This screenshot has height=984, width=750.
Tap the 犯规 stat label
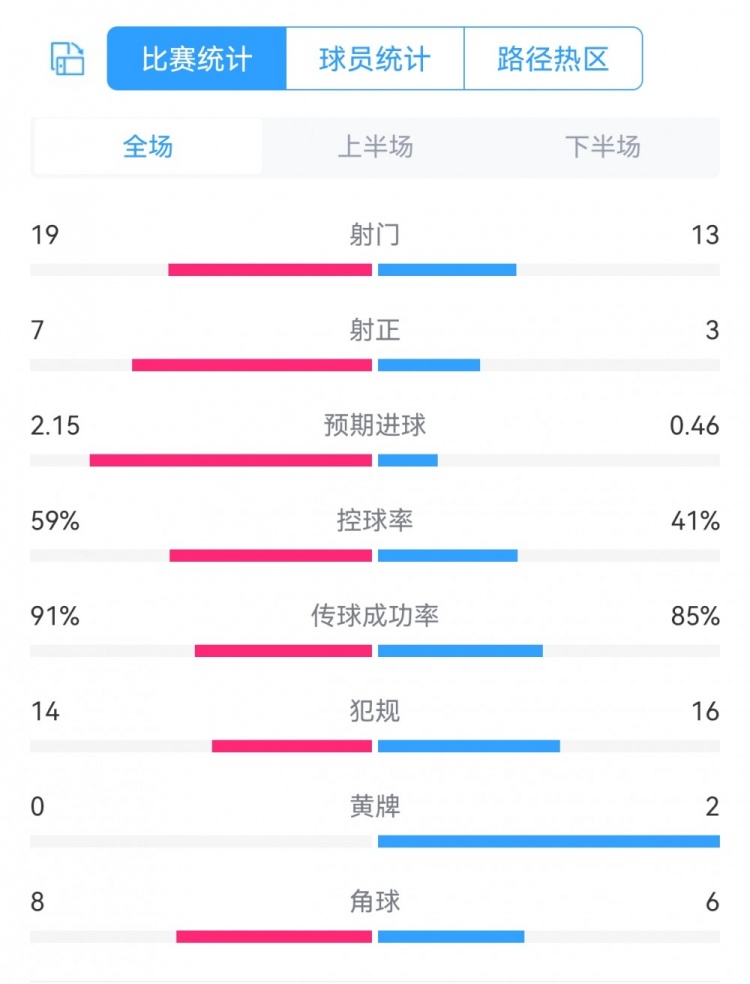[375, 711]
